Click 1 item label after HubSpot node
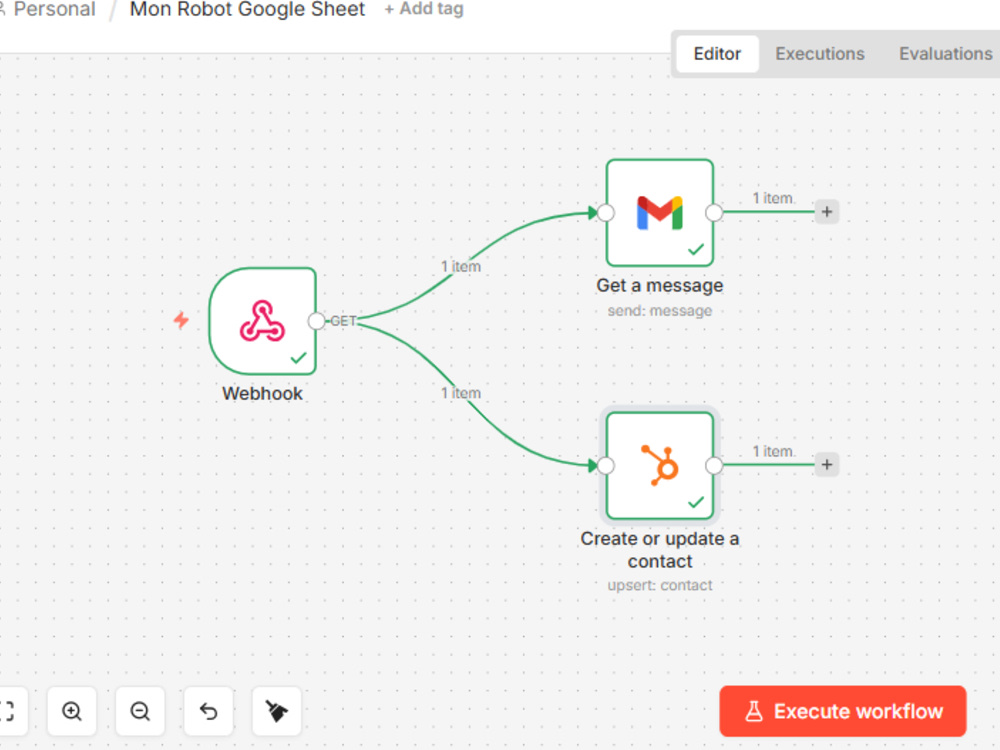 click(773, 452)
